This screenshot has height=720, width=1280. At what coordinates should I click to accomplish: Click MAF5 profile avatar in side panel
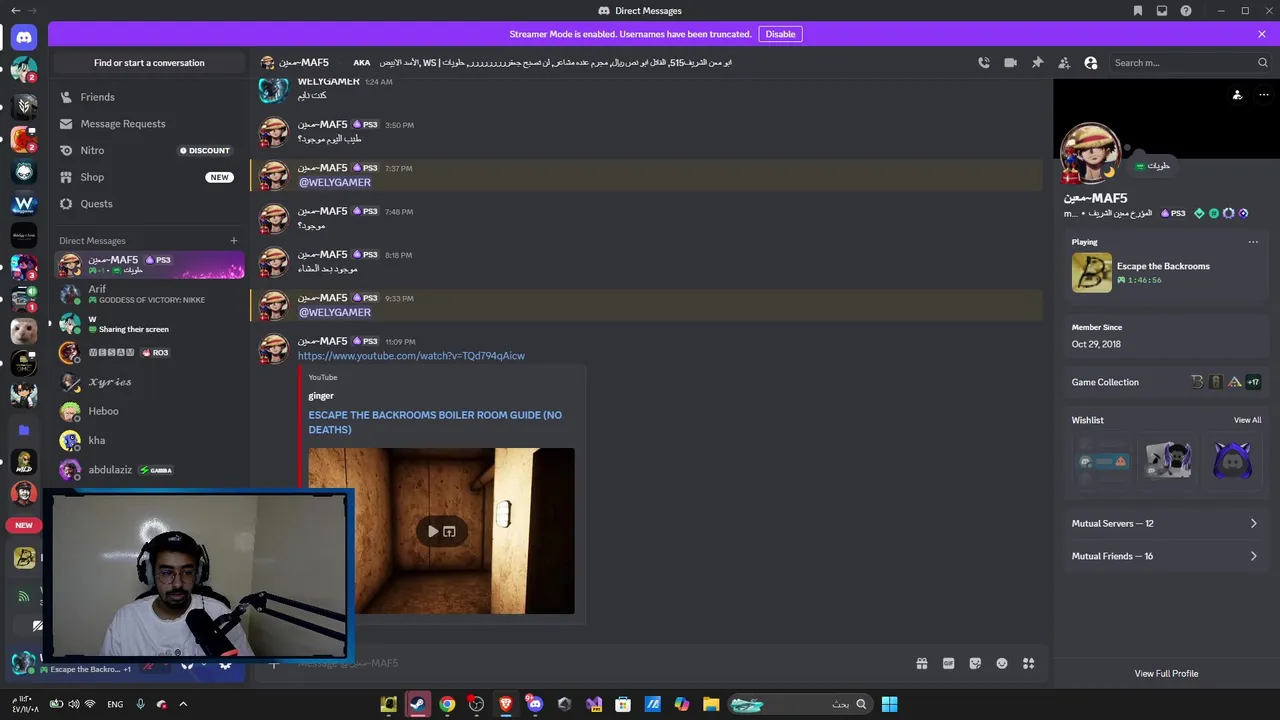(1090, 153)
